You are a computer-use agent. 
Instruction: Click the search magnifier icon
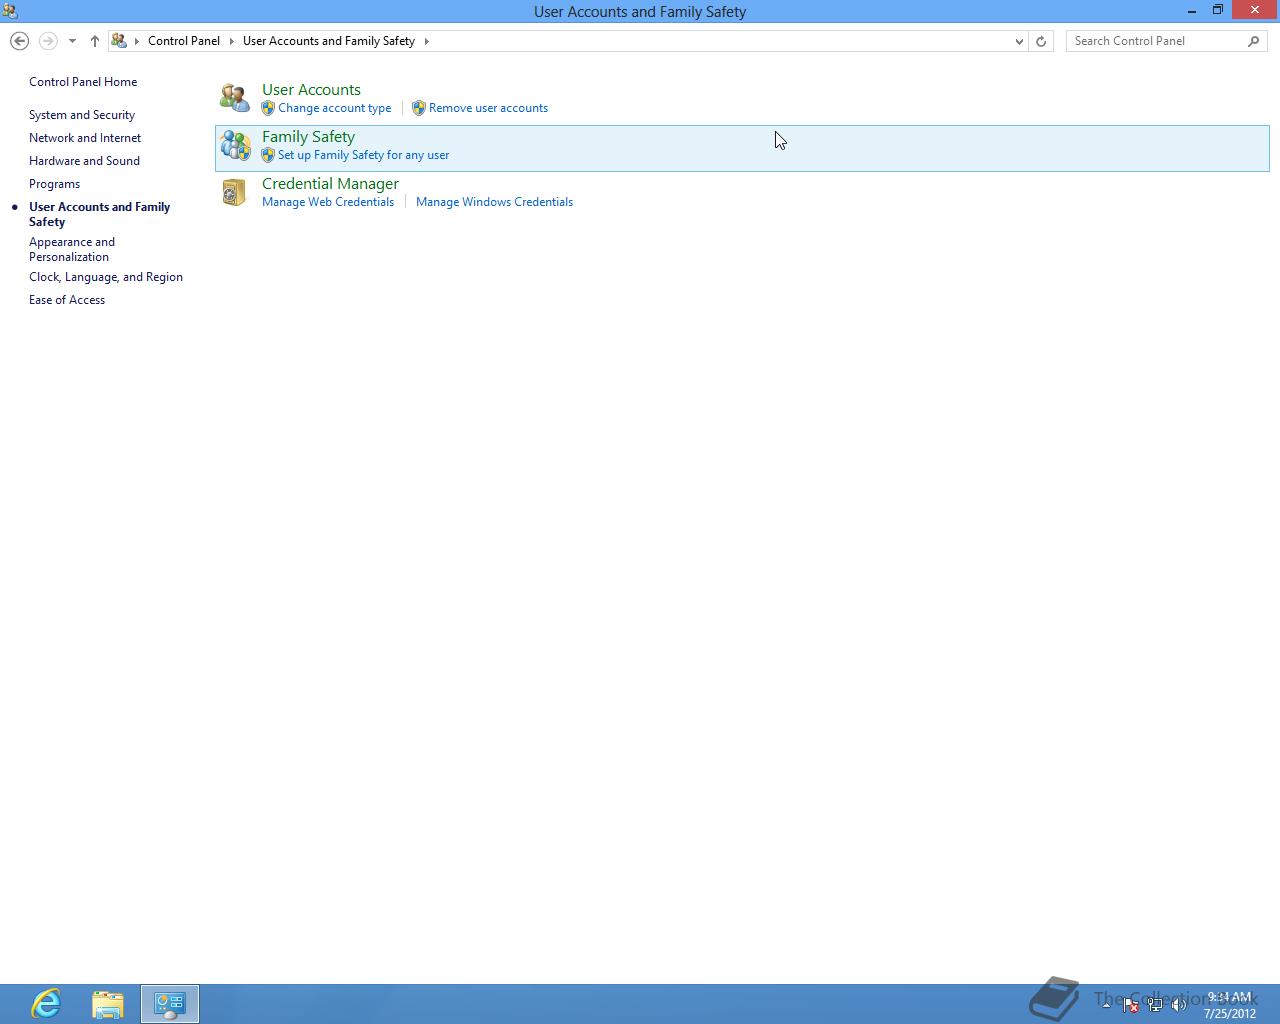pyautogui.click(x=1254, y=41)
